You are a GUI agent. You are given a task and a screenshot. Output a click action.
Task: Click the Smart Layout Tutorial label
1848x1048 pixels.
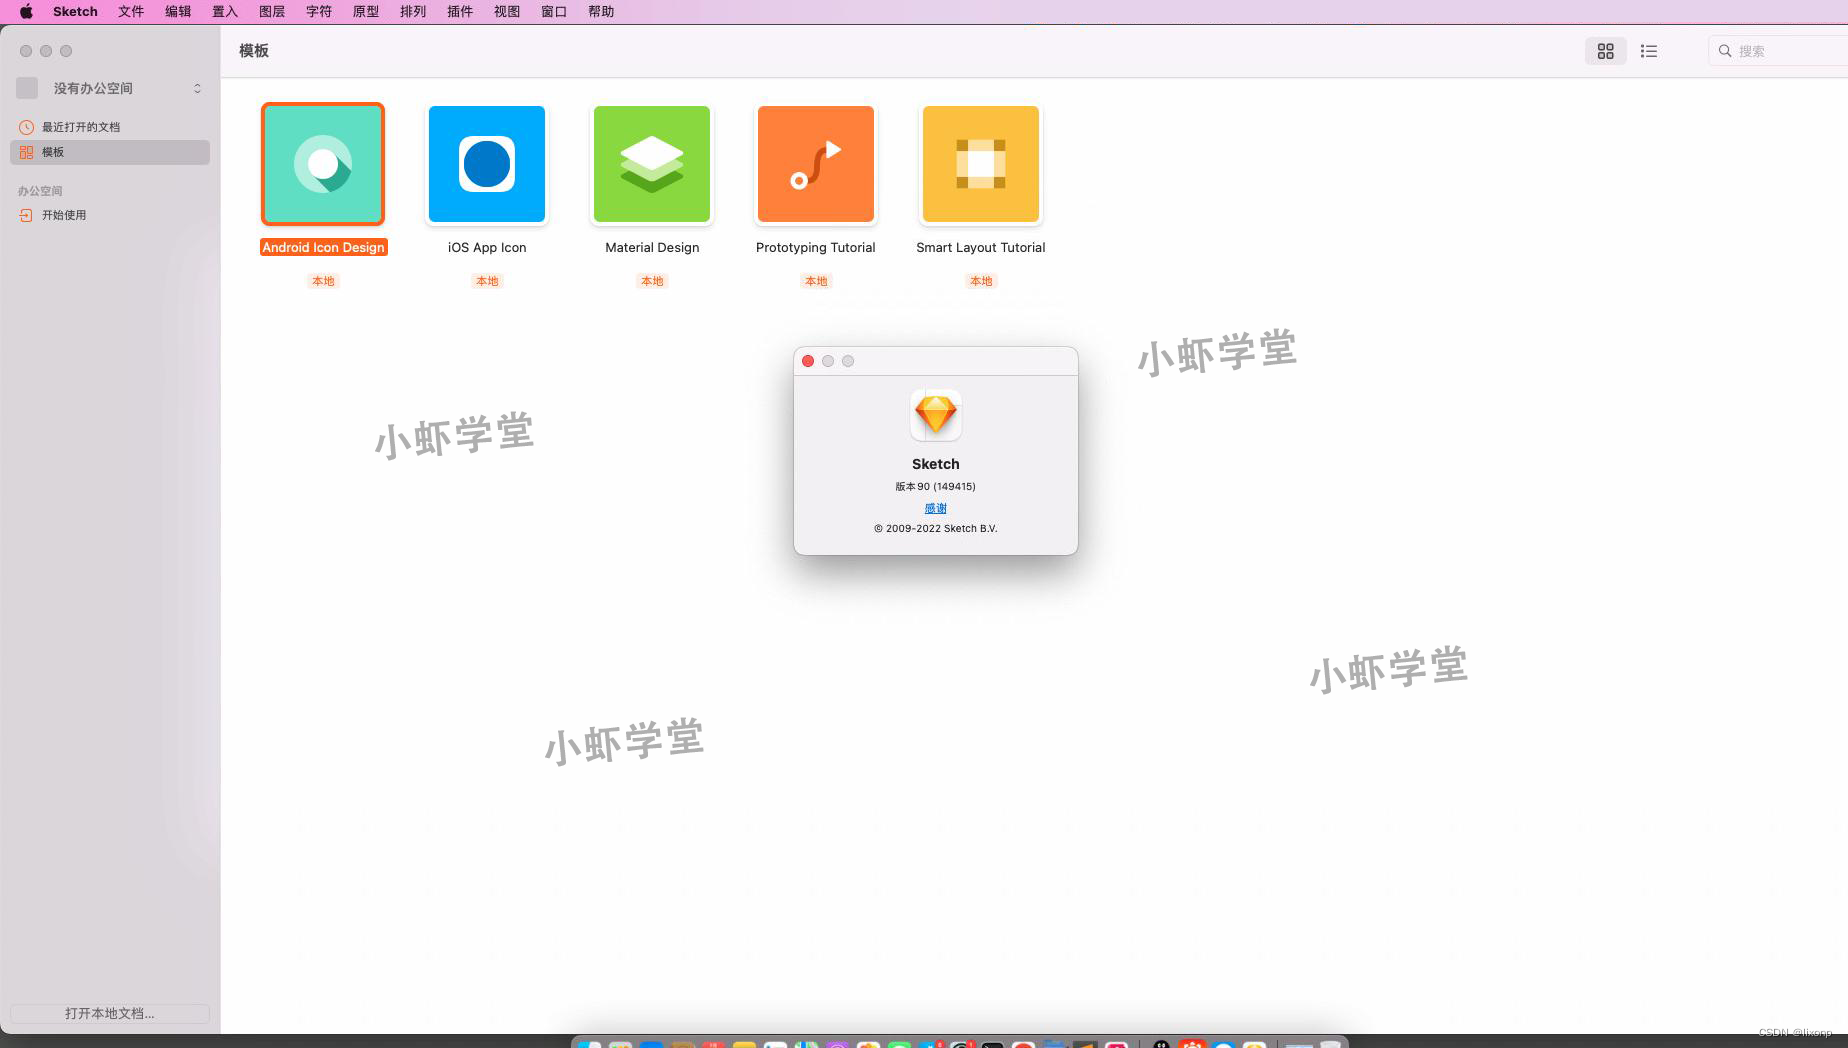click(x=981, y=247)
